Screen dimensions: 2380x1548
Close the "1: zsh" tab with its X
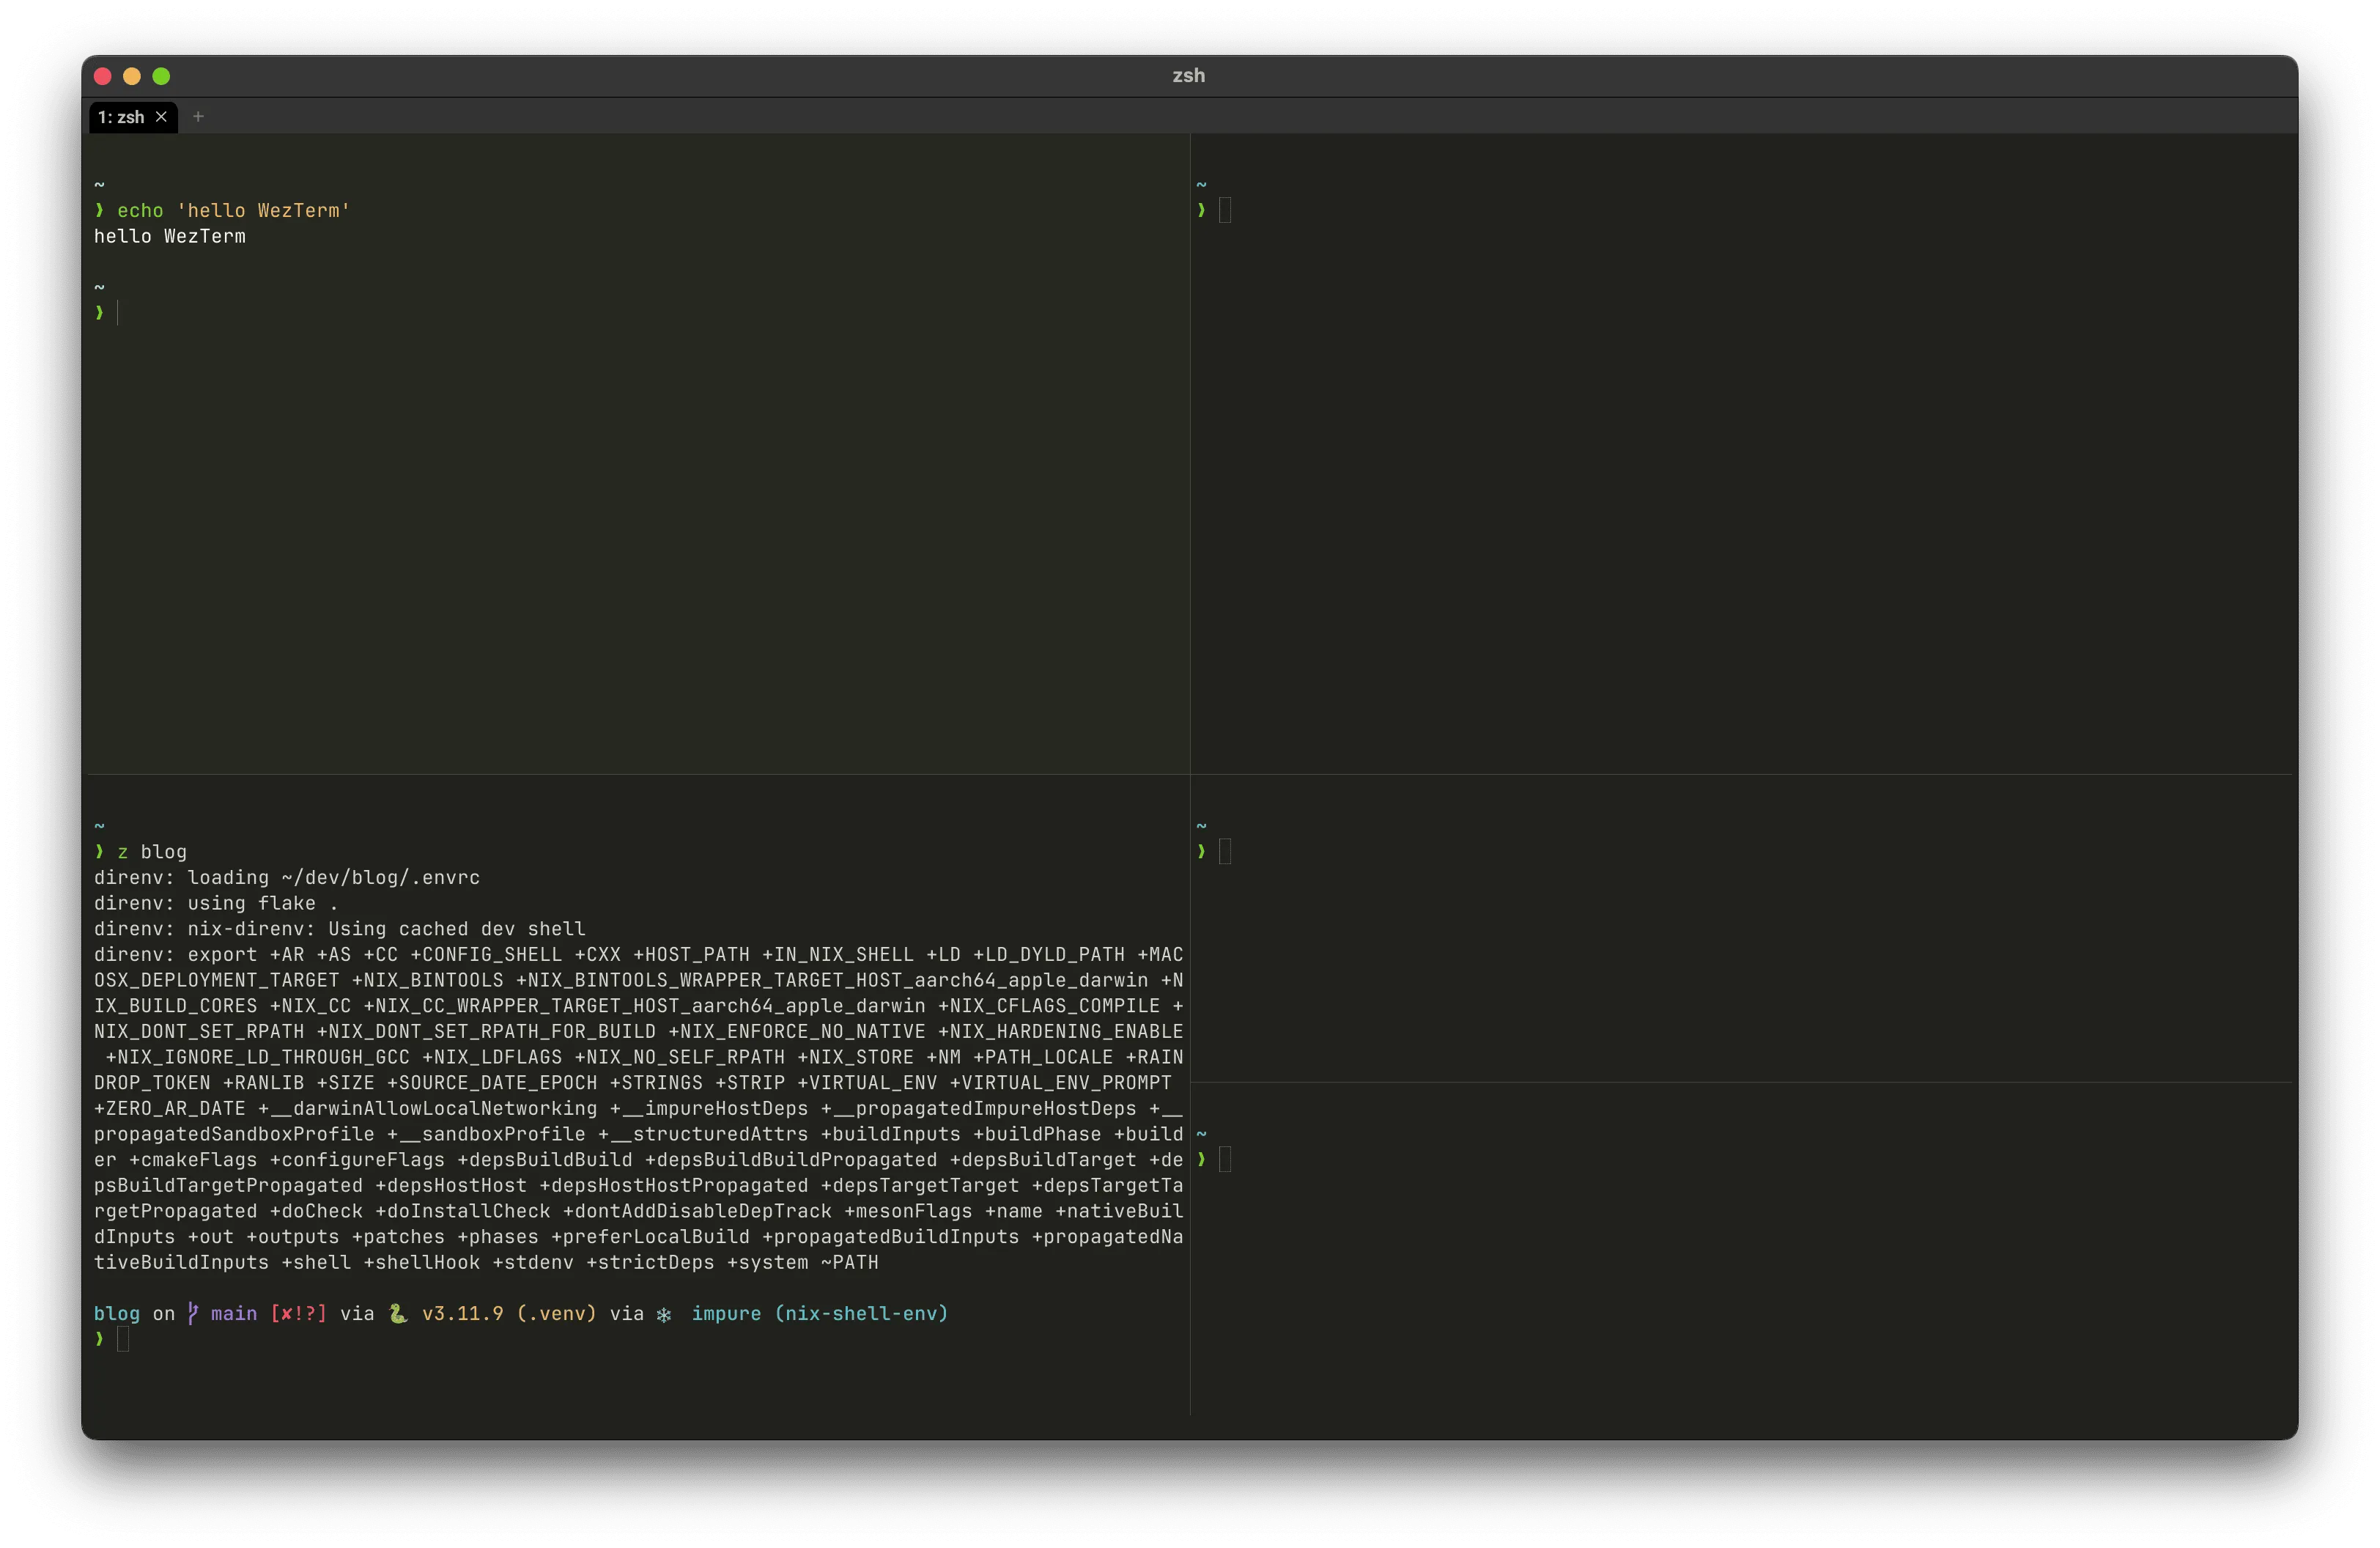pyautogui.click(x=163, y=117)
